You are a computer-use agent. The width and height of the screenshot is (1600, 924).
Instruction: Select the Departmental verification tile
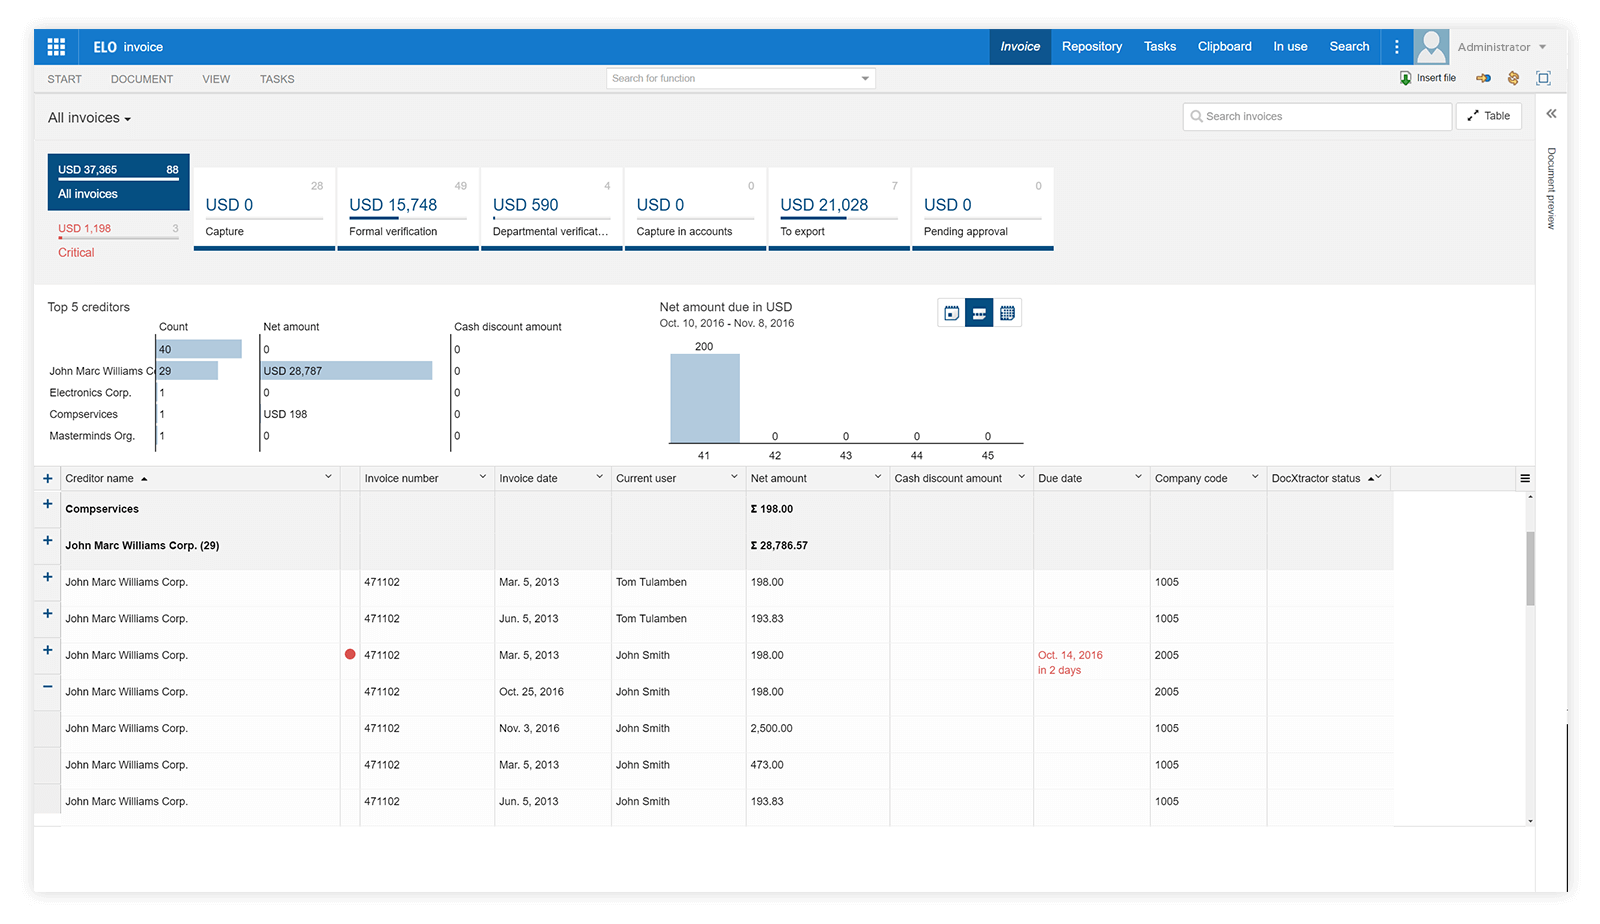pos(552,209)
